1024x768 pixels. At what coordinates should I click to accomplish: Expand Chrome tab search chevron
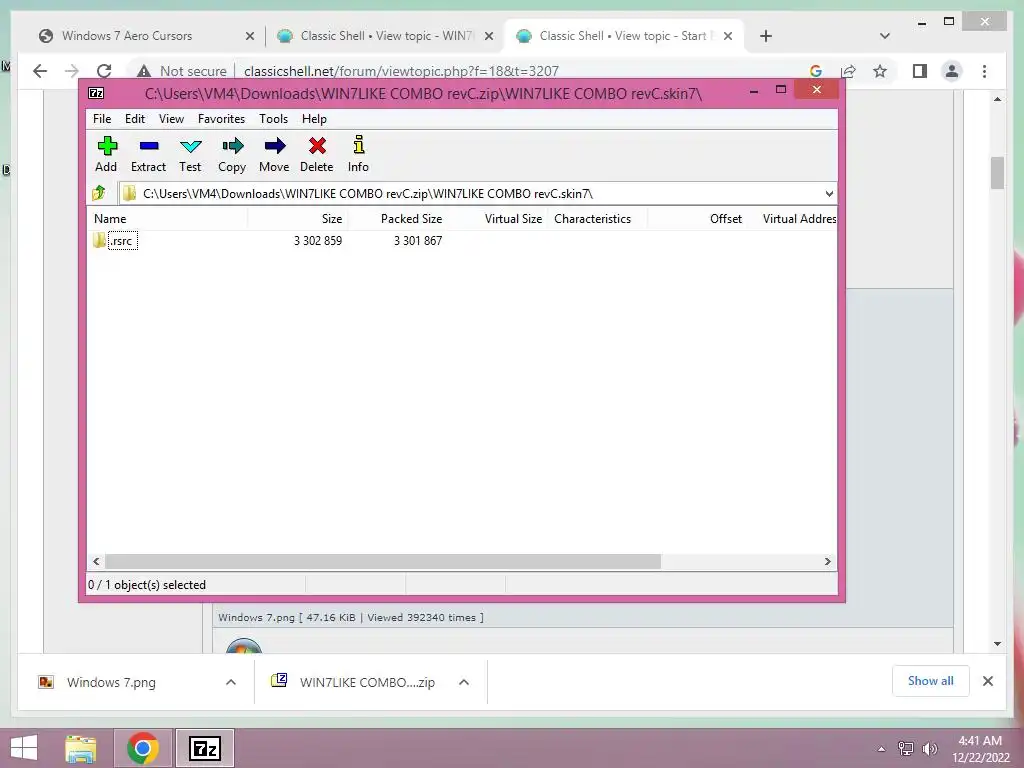tap(885, 36)
